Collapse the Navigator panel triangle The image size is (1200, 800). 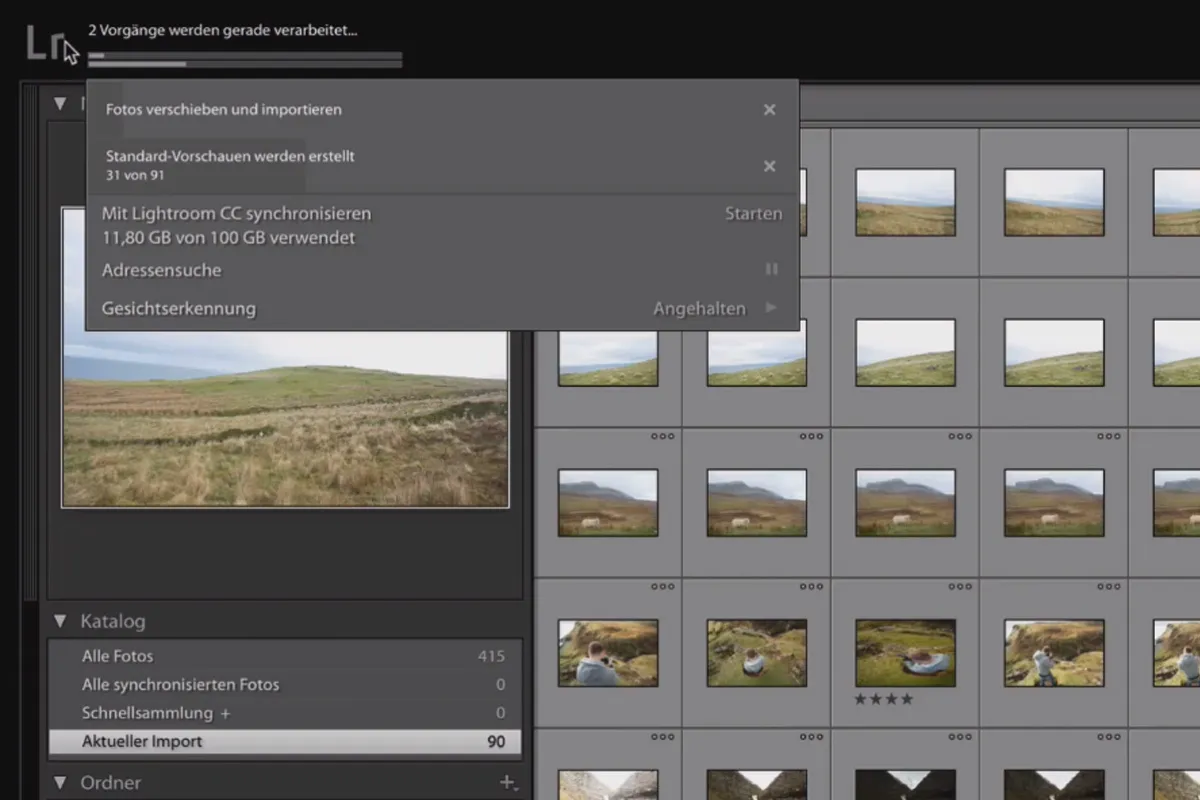coord(60,102)
